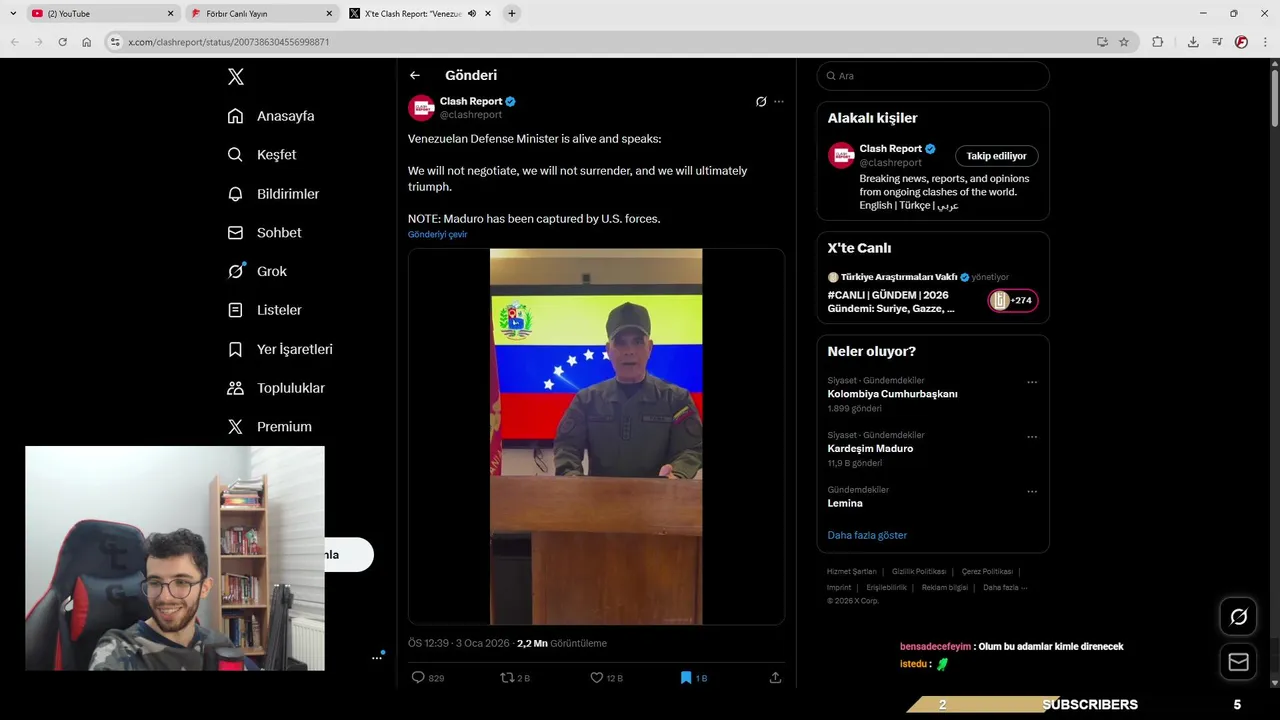
Task: Open Premium in sidebar
Action: [269, 426]
